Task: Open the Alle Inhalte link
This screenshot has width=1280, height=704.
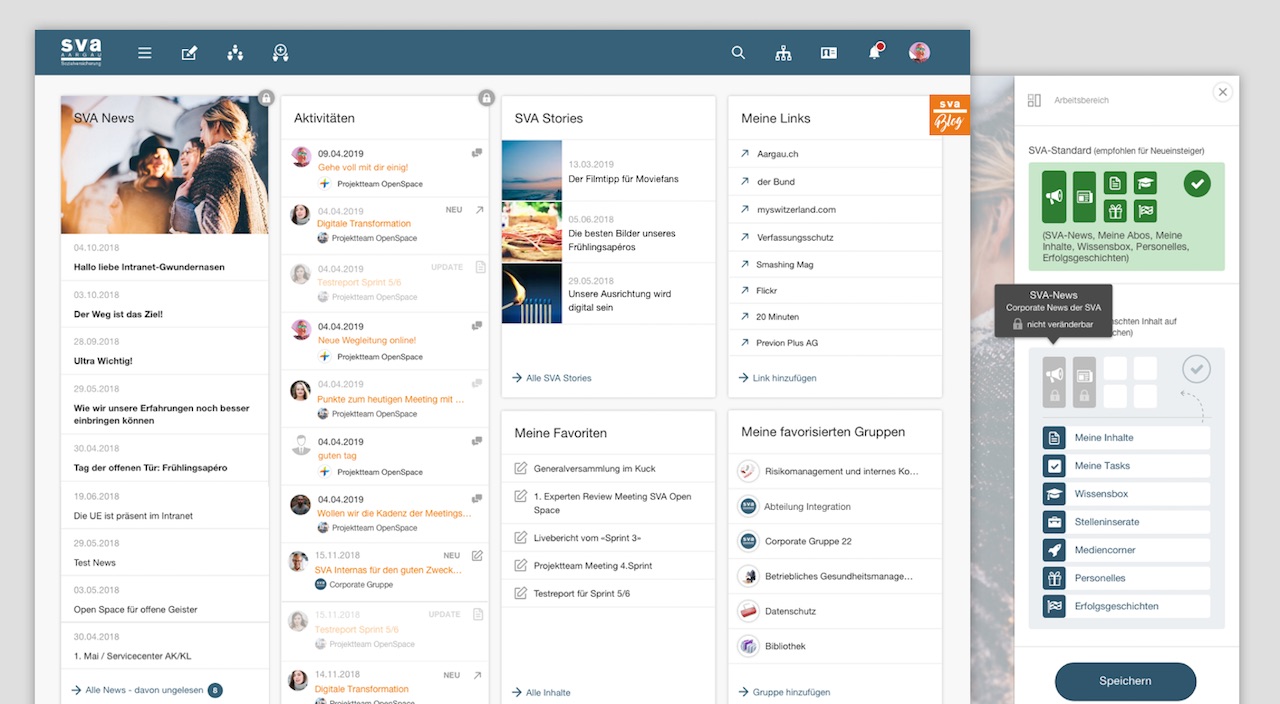Action: click(541, 692)
